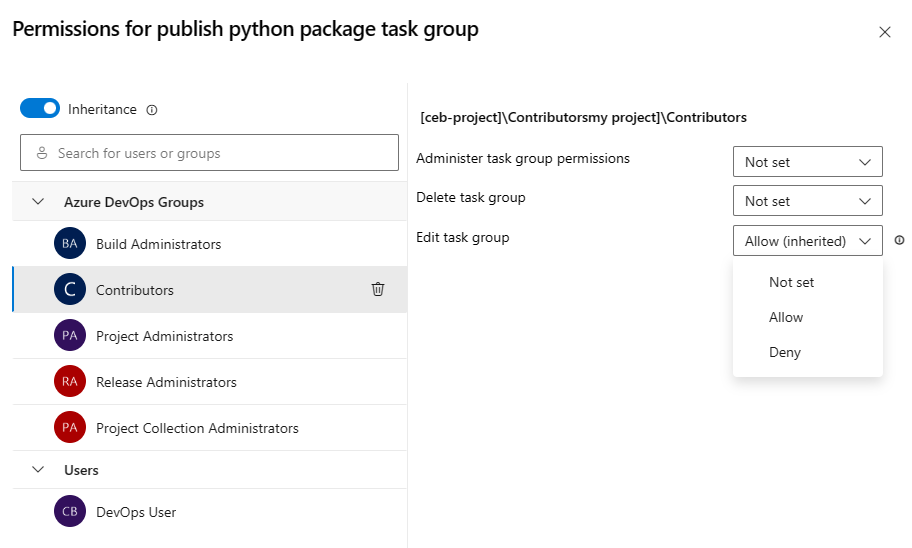Select the Project Administrators group
Screen dimensions: 912x548
pos(209,336)
